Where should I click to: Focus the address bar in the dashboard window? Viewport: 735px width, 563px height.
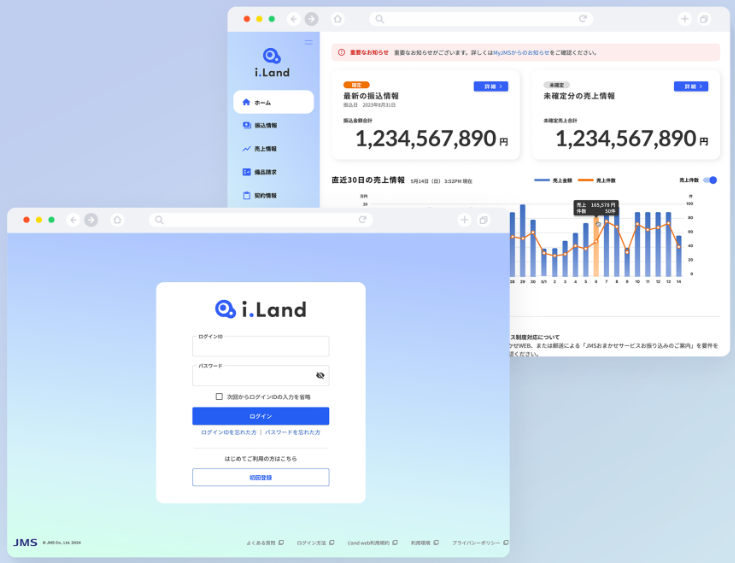tap(481, 19)
